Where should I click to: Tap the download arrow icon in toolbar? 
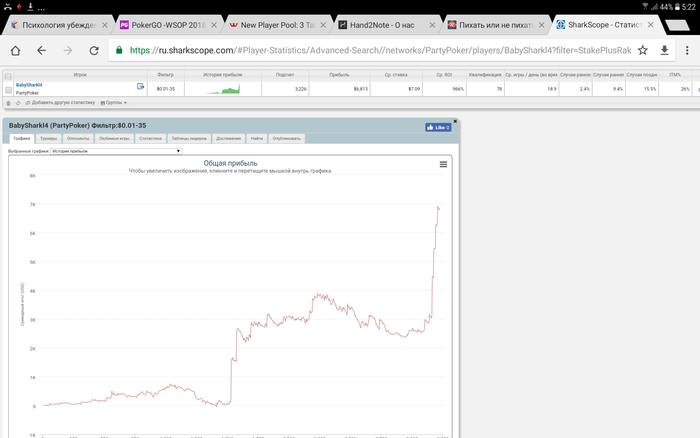[664, 50]
